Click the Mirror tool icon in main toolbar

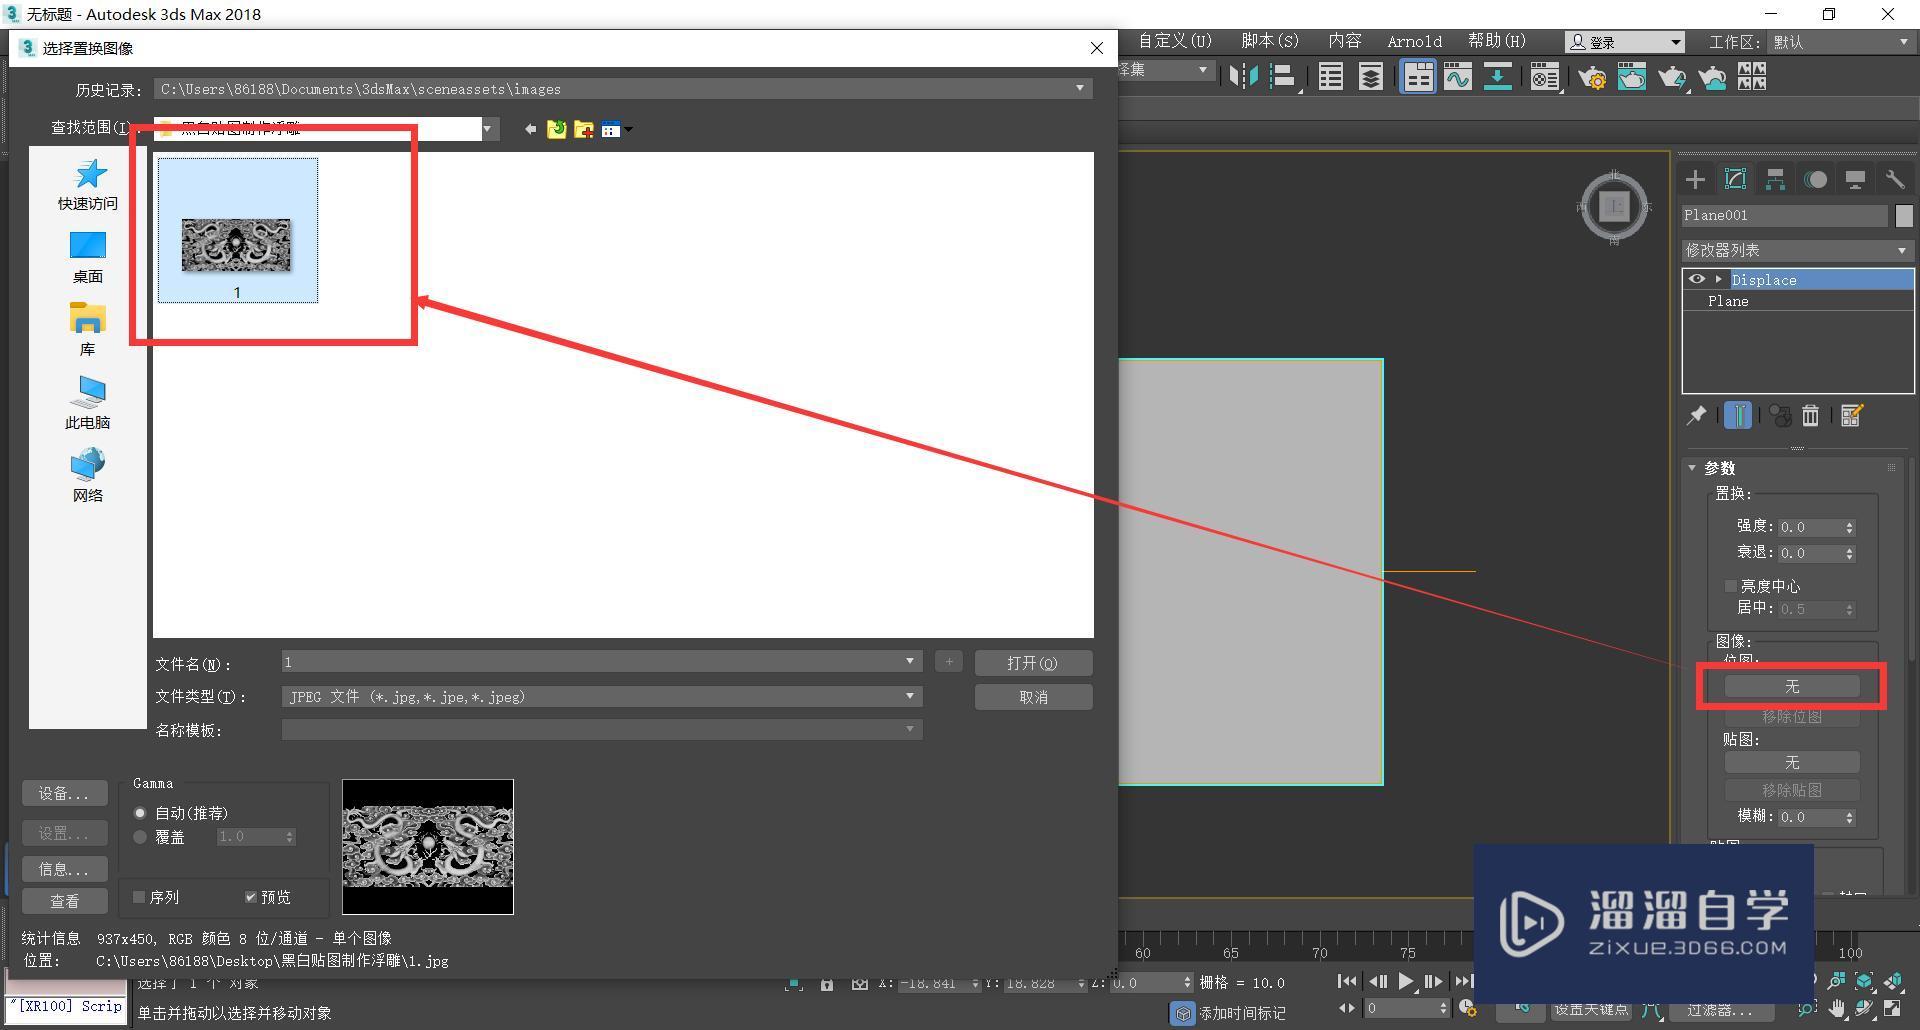[x=1243, y=76]
